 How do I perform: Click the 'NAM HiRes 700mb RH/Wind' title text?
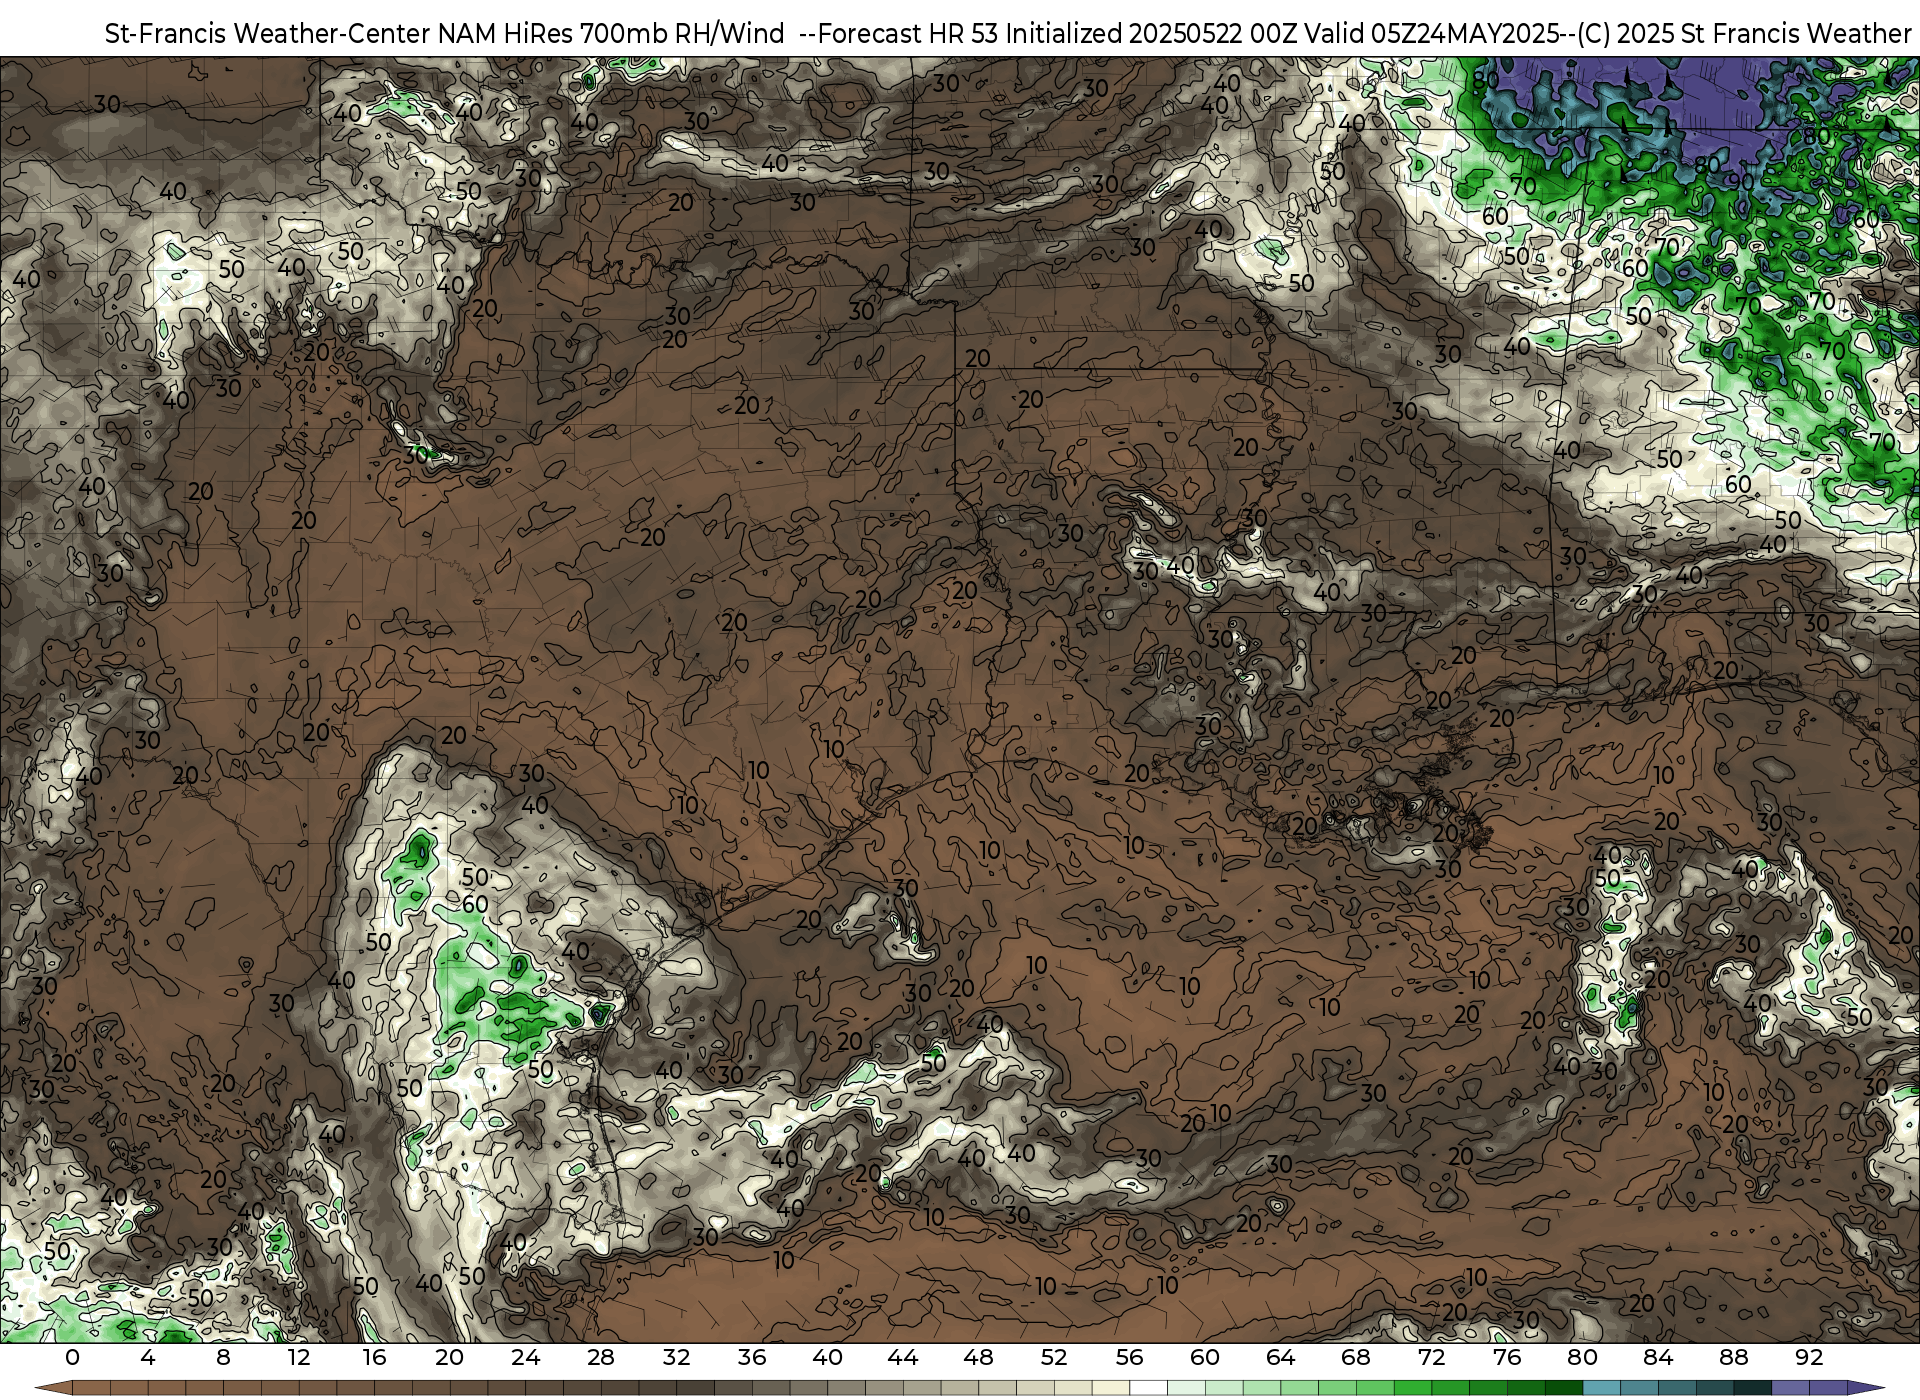tap(611, 33)
